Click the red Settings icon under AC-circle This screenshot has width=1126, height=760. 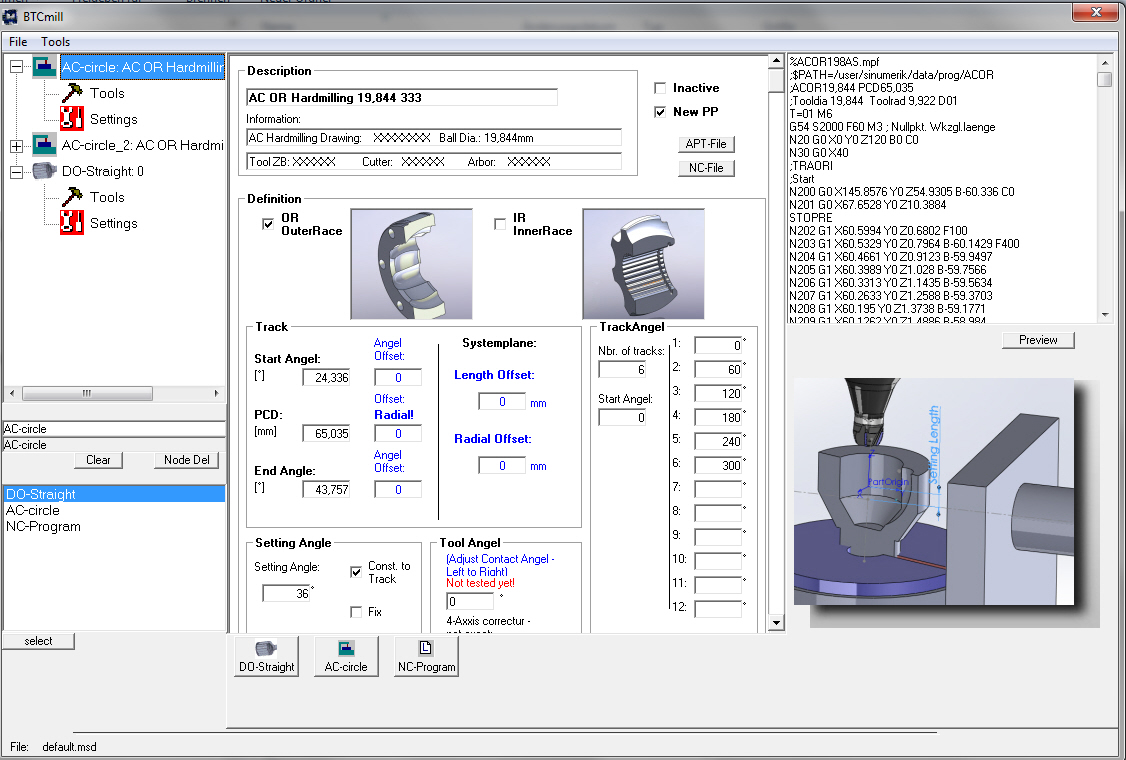(x=72, y=119)
